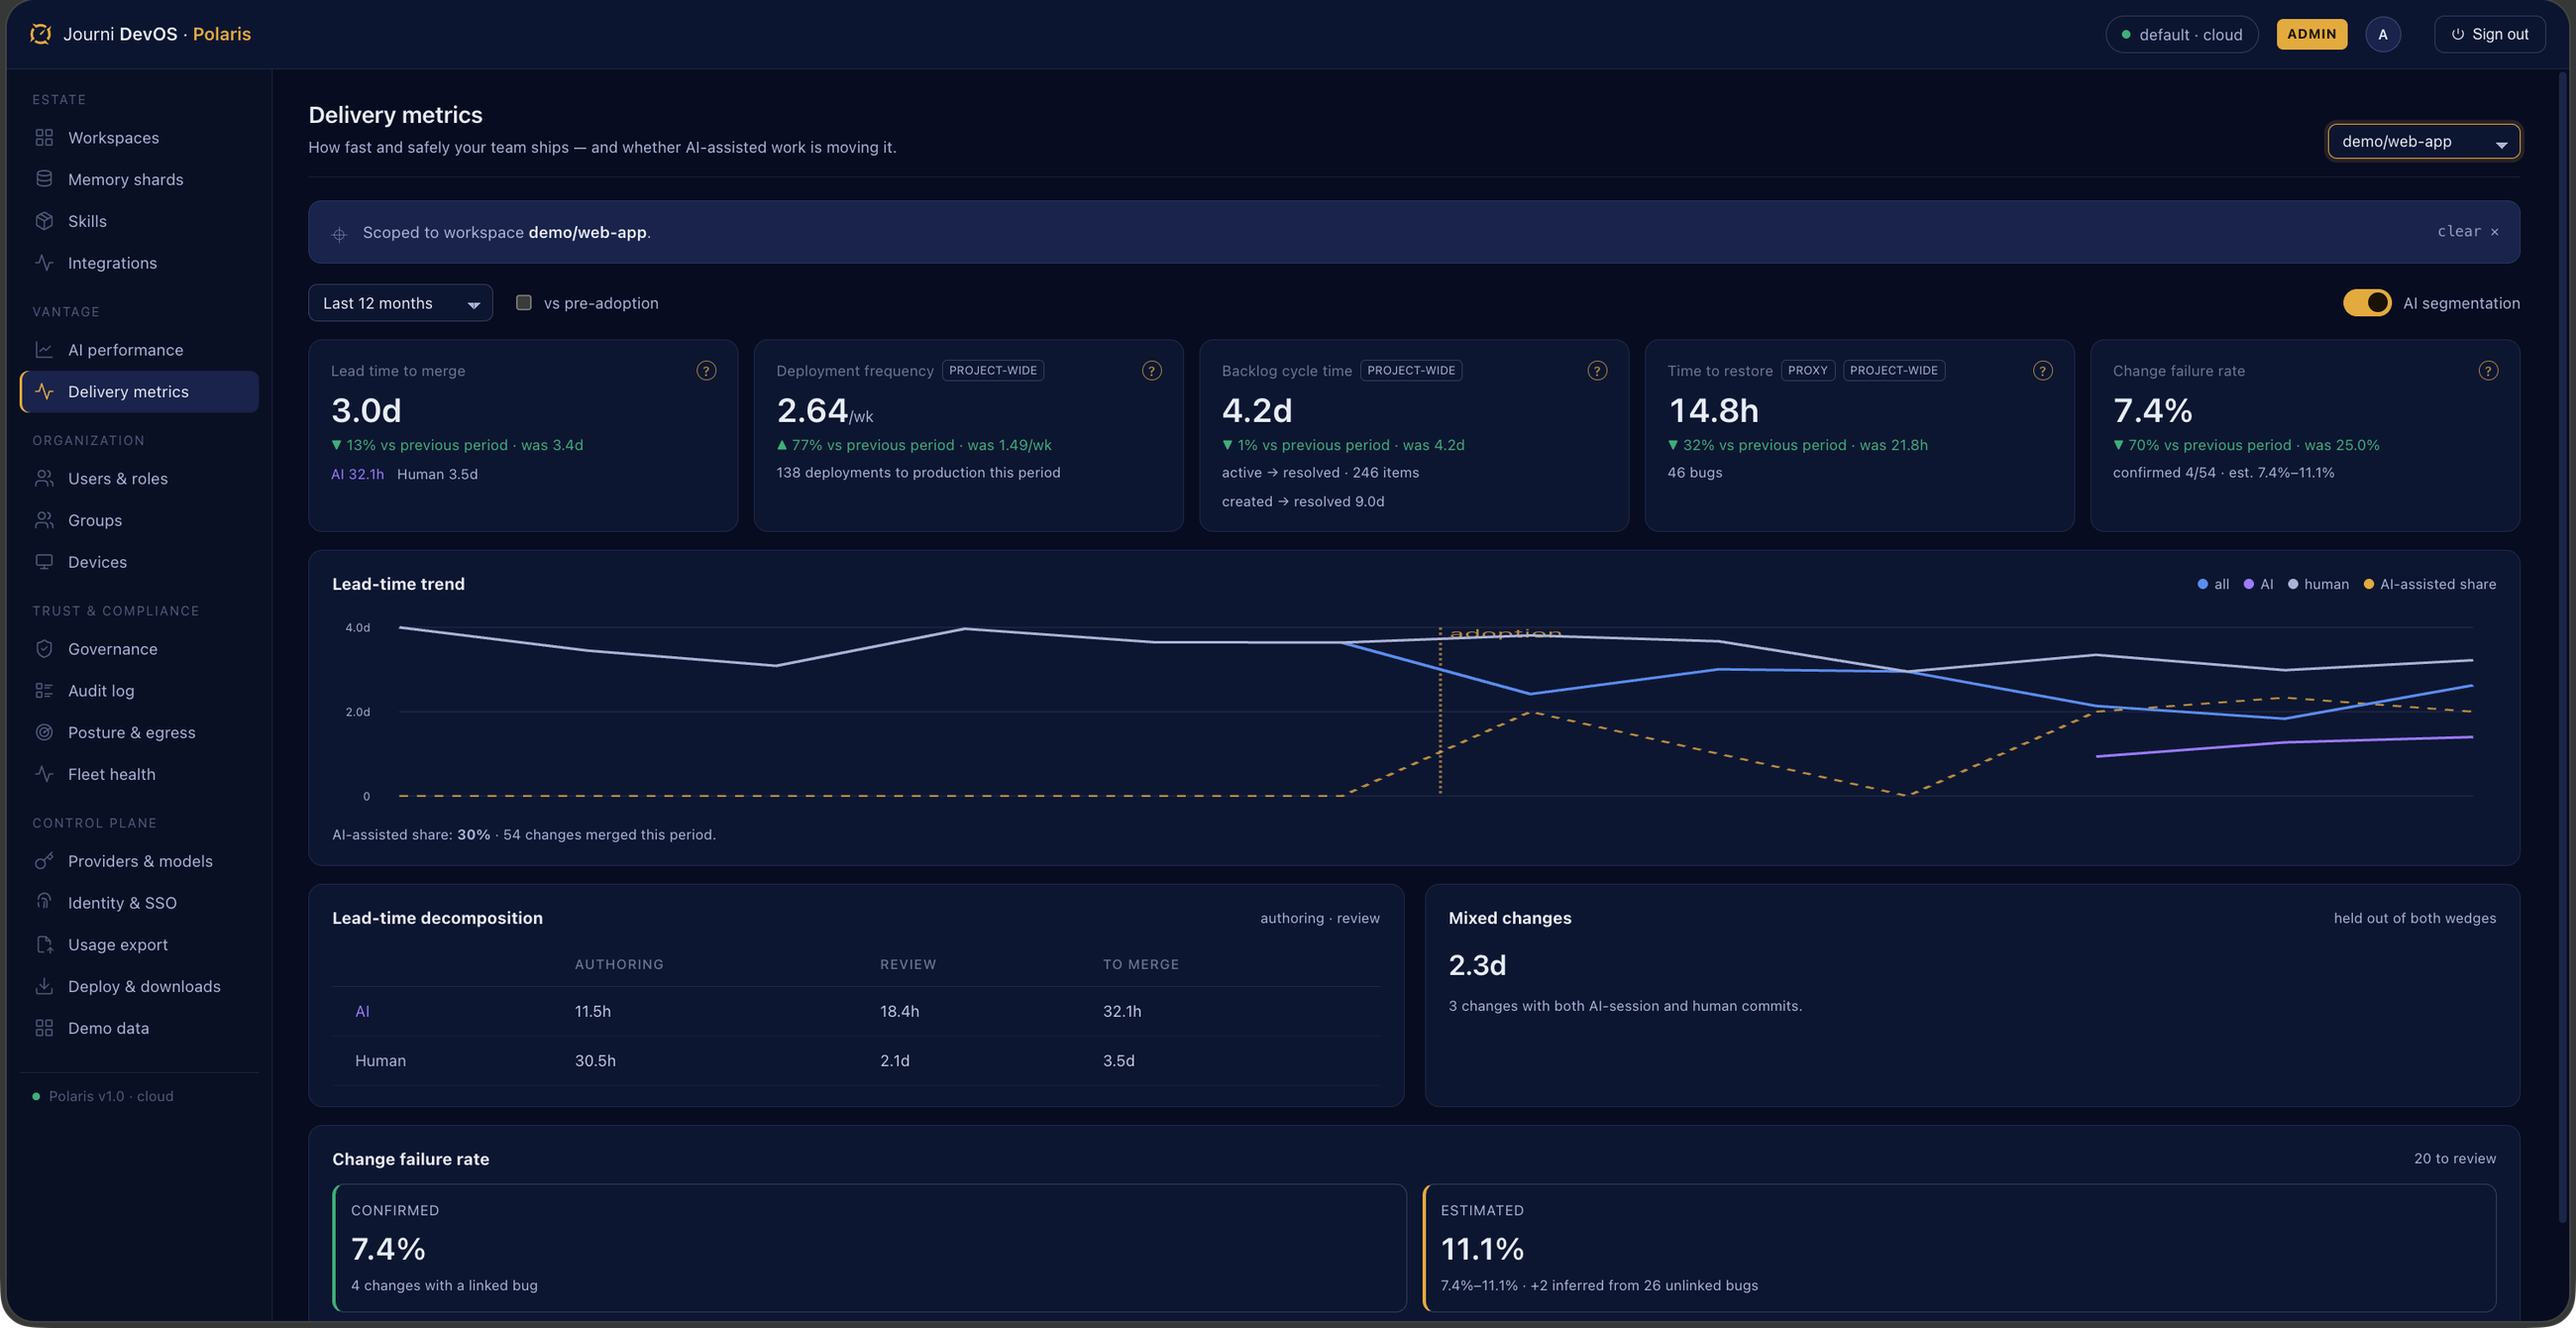
Task: Open help for Change failure rate card
Action: (2488, 371)
